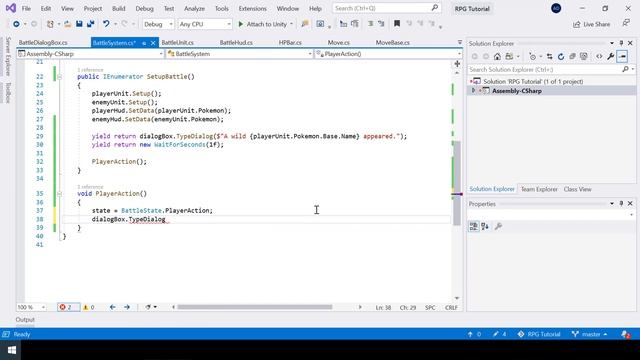Click the RPG Tutorial repository in status bar

[539, 334]
